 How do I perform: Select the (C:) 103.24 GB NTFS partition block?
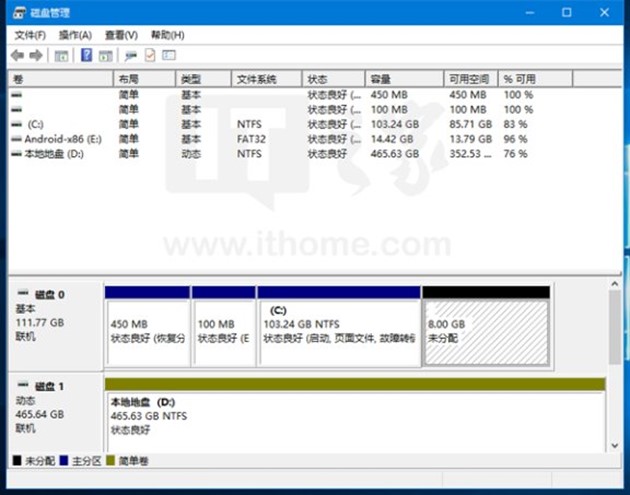click(338, 331)
